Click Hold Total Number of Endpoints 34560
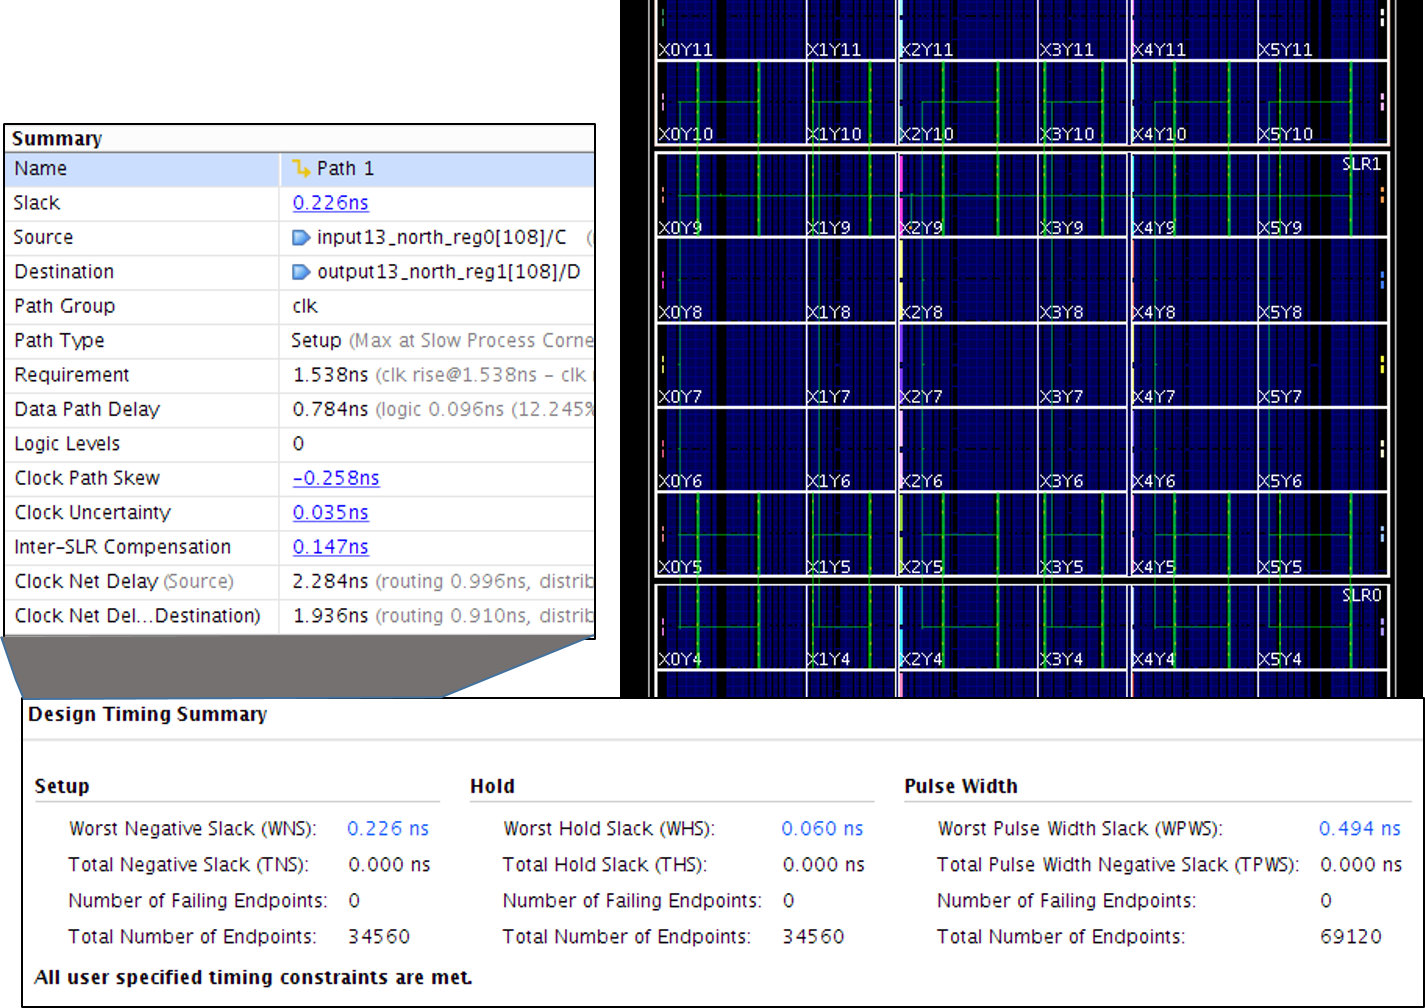This screenshot has height=1008, width=1425. coord(813,937)
